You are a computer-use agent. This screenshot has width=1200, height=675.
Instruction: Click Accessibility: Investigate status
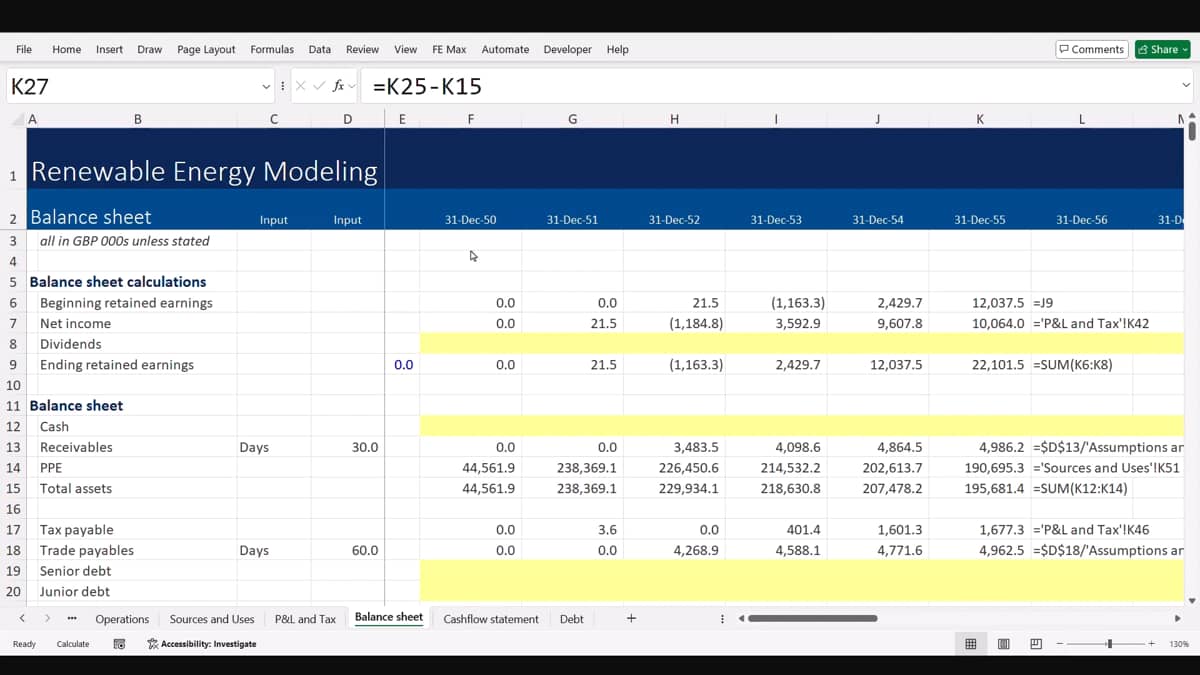(202, 644)
